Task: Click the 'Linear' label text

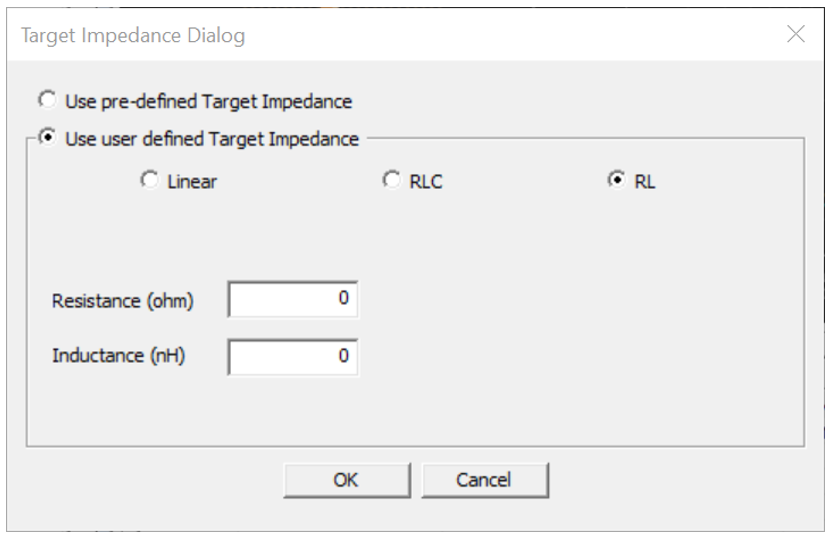Action: [192, 182]
